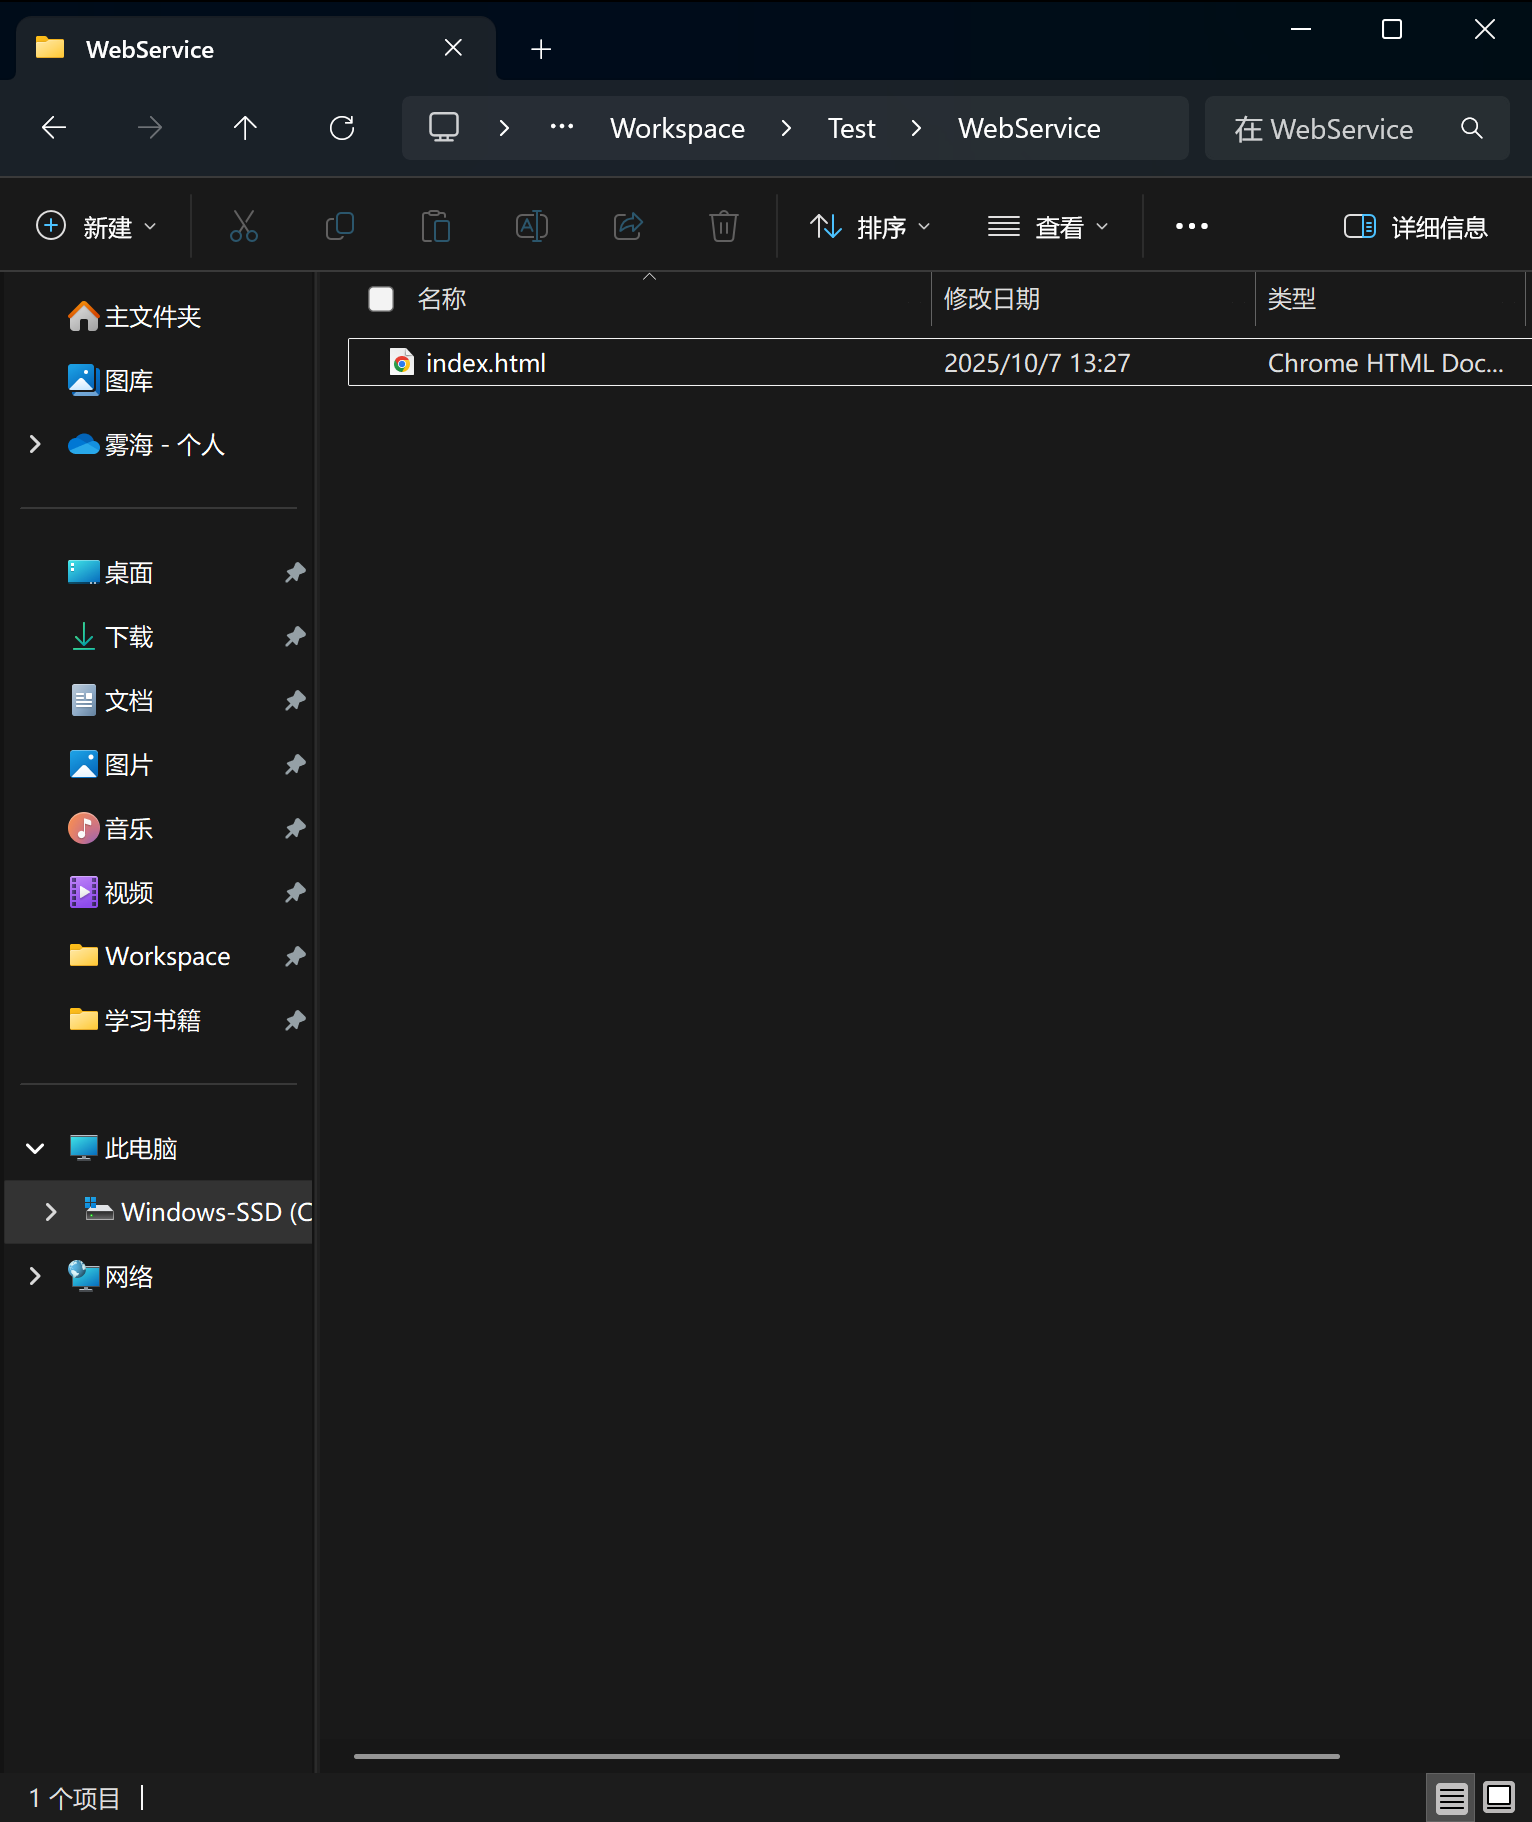1532x1822 pixels.
Task: Switch to large thumbnails view in status bar
Action: pyautogui.click(x=1499, y=1798)
